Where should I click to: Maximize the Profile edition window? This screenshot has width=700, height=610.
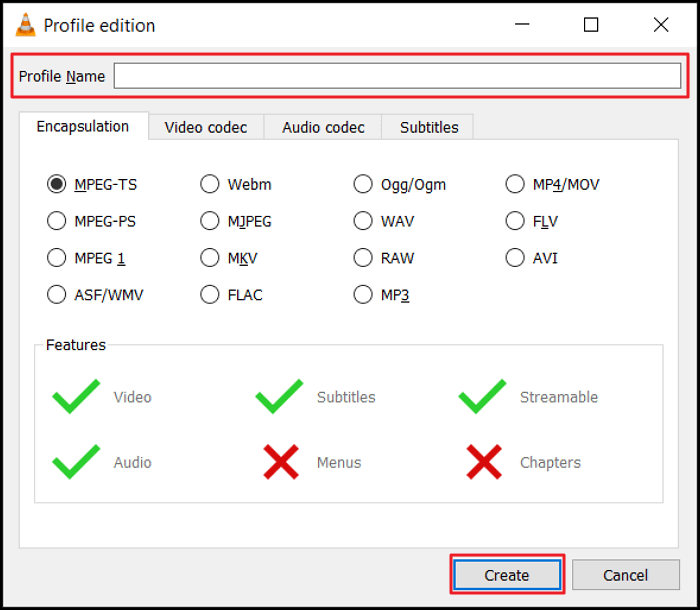(591, 25)
